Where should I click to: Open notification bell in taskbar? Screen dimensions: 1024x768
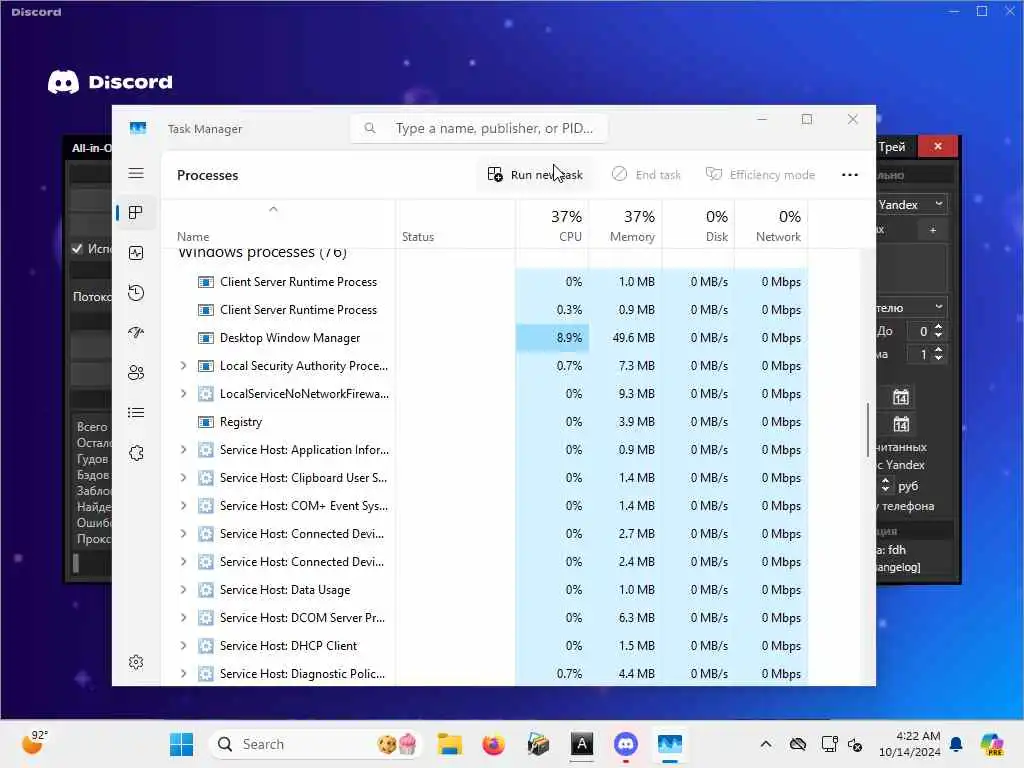coord(956,744)
